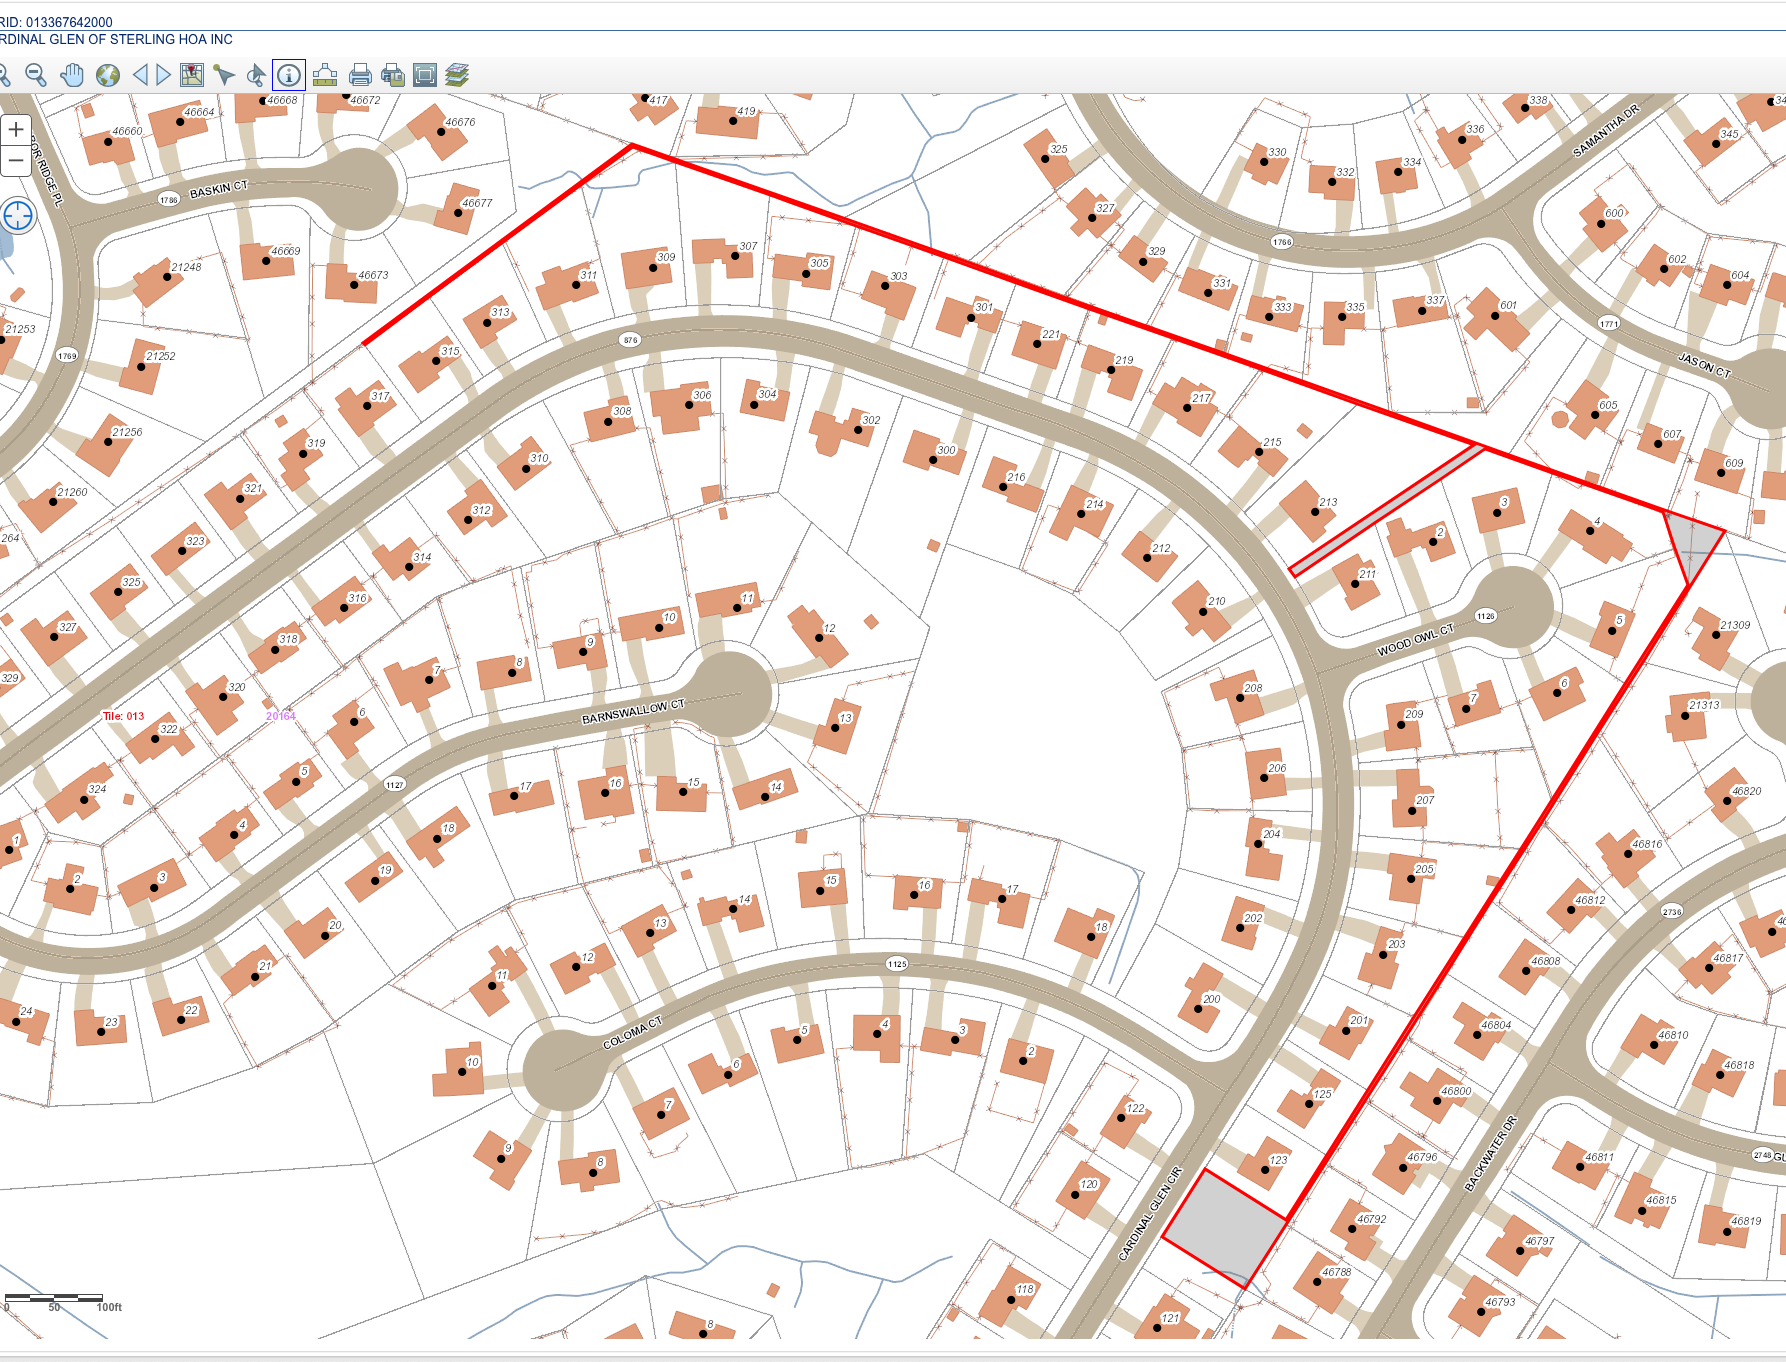Open the measure ruler tool

click(325, 75)
